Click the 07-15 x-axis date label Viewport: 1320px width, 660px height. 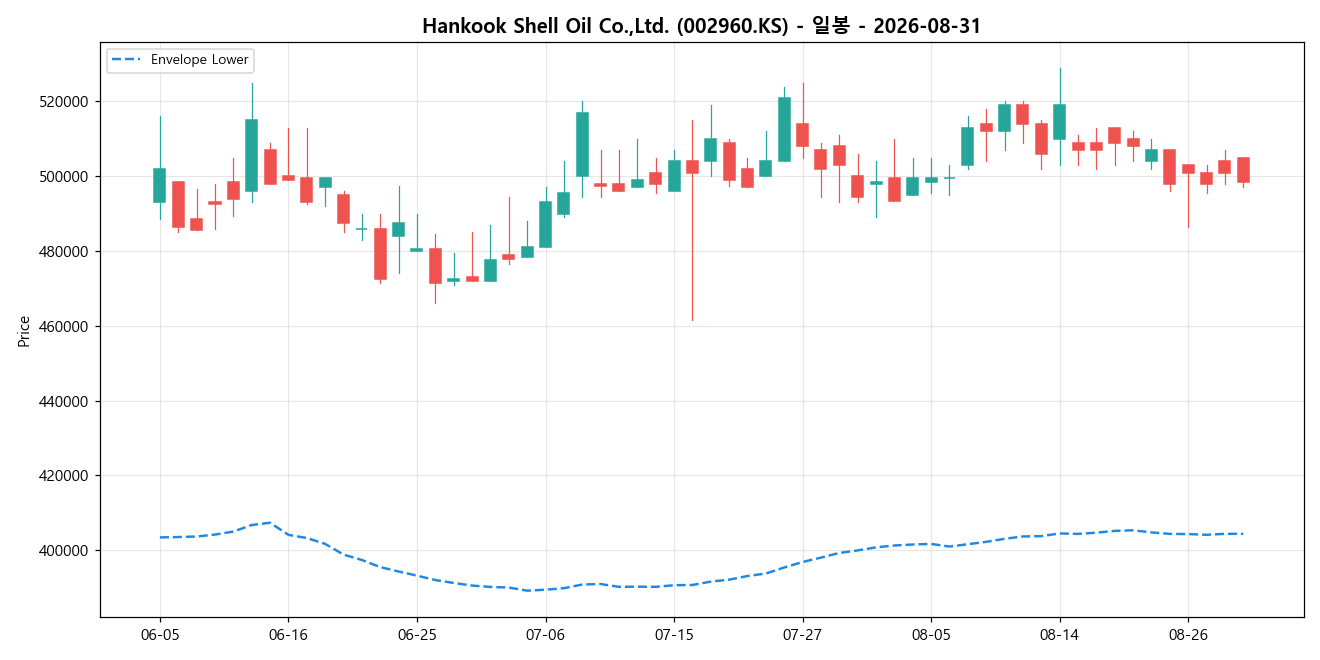[674, 634]
